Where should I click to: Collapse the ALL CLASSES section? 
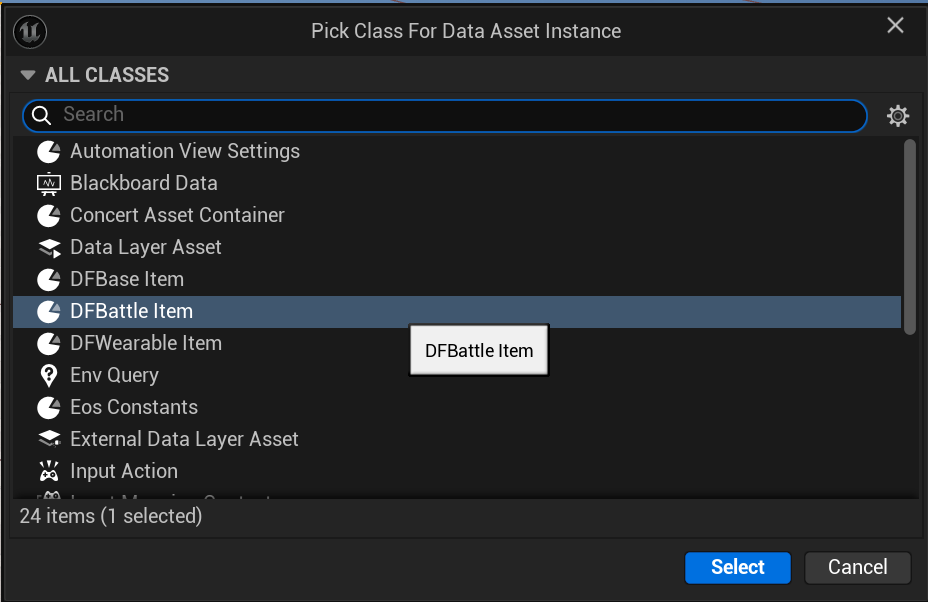(28, 75)
